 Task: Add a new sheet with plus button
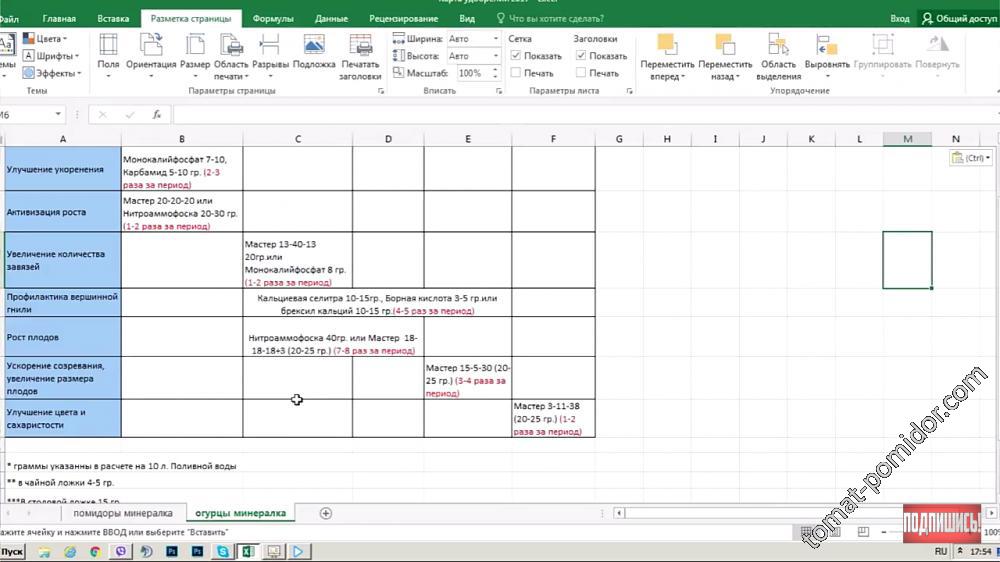click(x=325, y=513)
